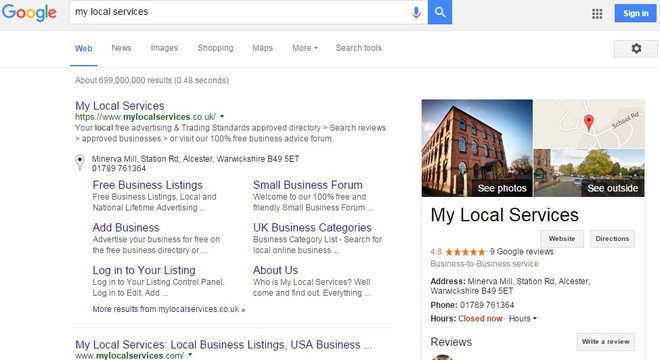Click the blue magnifier search button
The image size is (660, 360).
(x=440, y=12)
